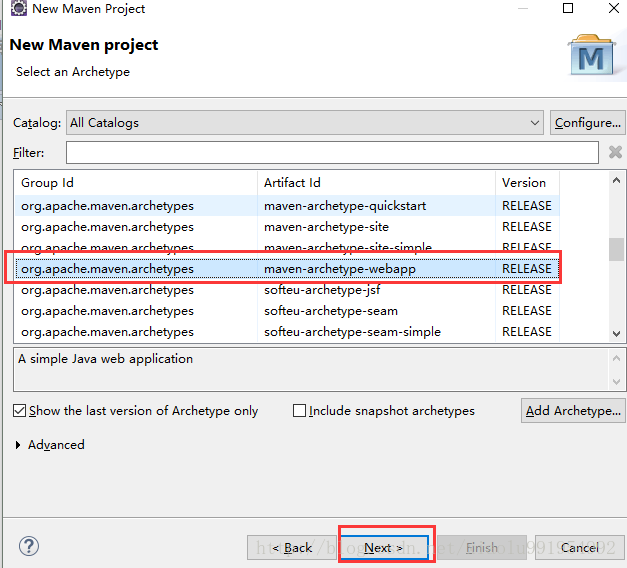Expand the Advanced section
627x568 pixels.
click(18, 445)
